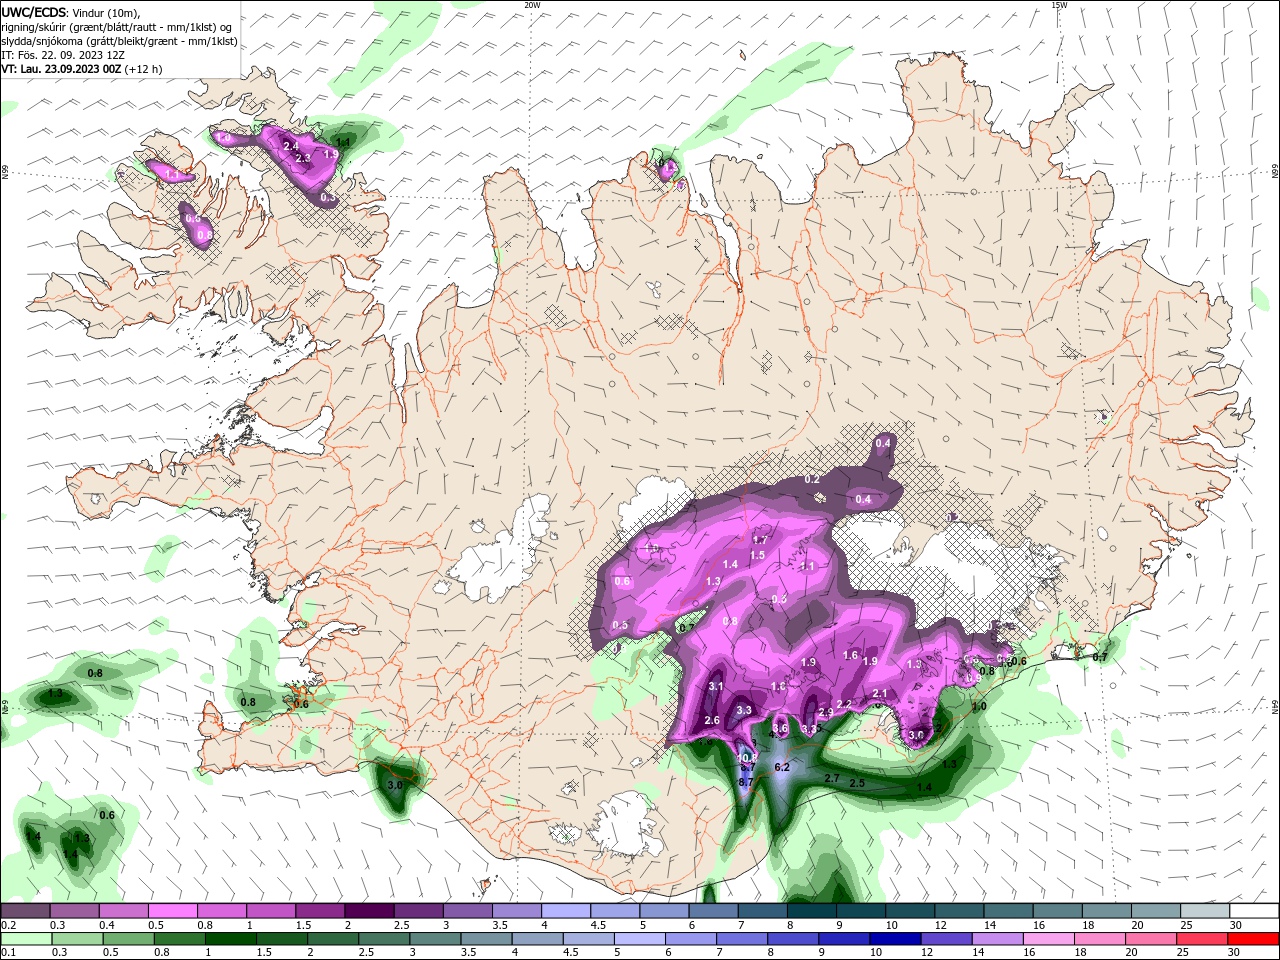Click the '1.7' map value in the highlands

[x=760, y=540]
